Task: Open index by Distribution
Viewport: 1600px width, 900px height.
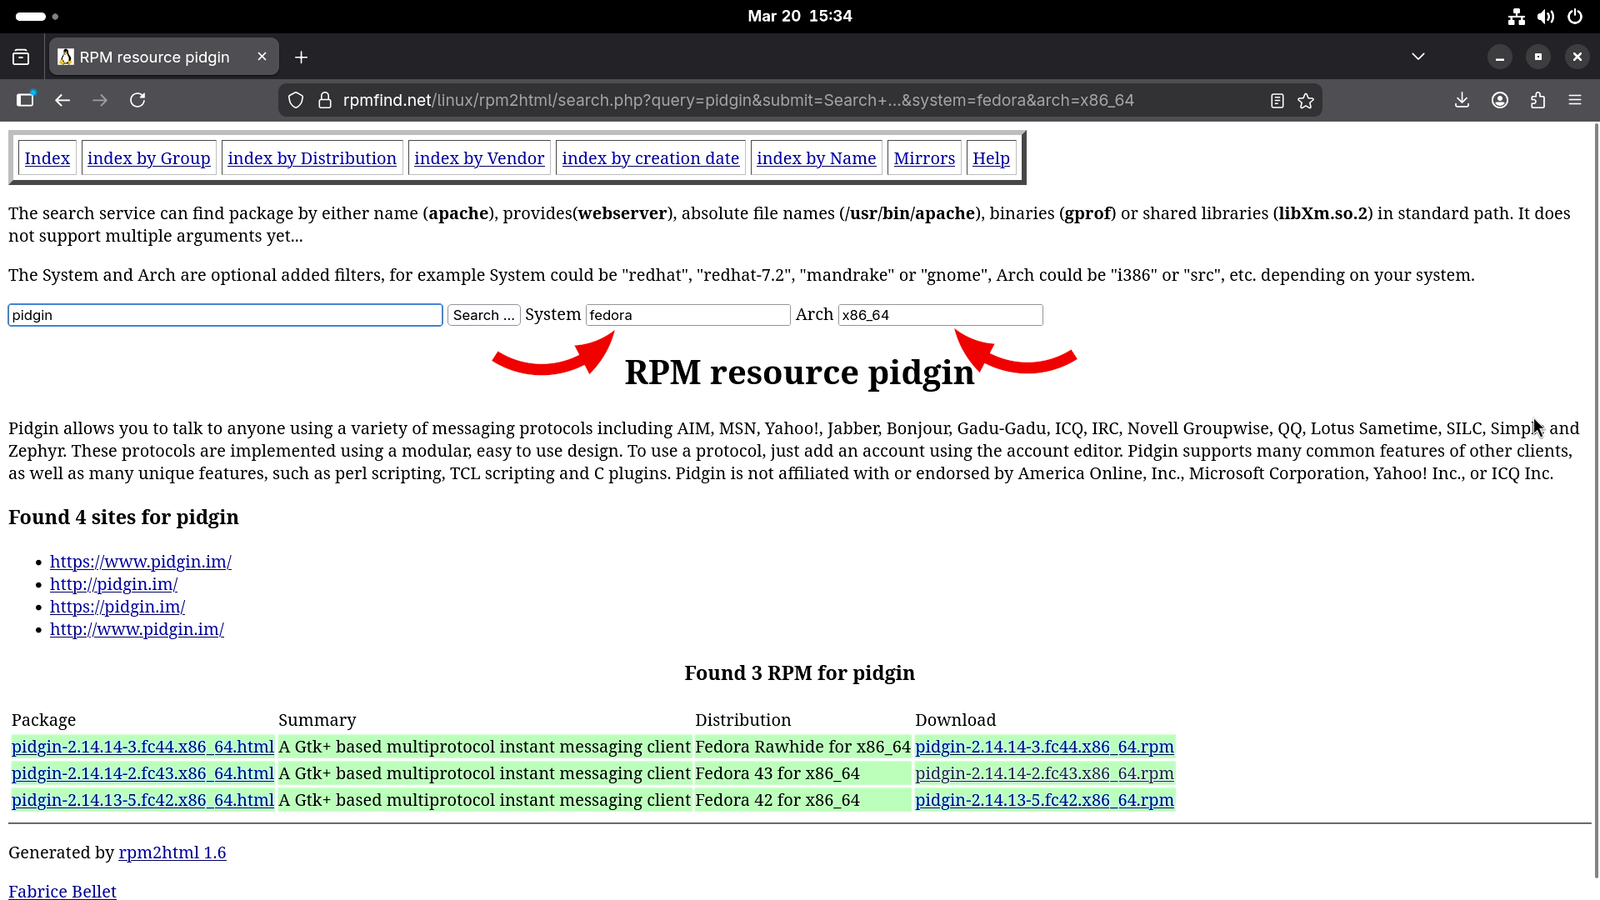Action: (x=312, y=158)
